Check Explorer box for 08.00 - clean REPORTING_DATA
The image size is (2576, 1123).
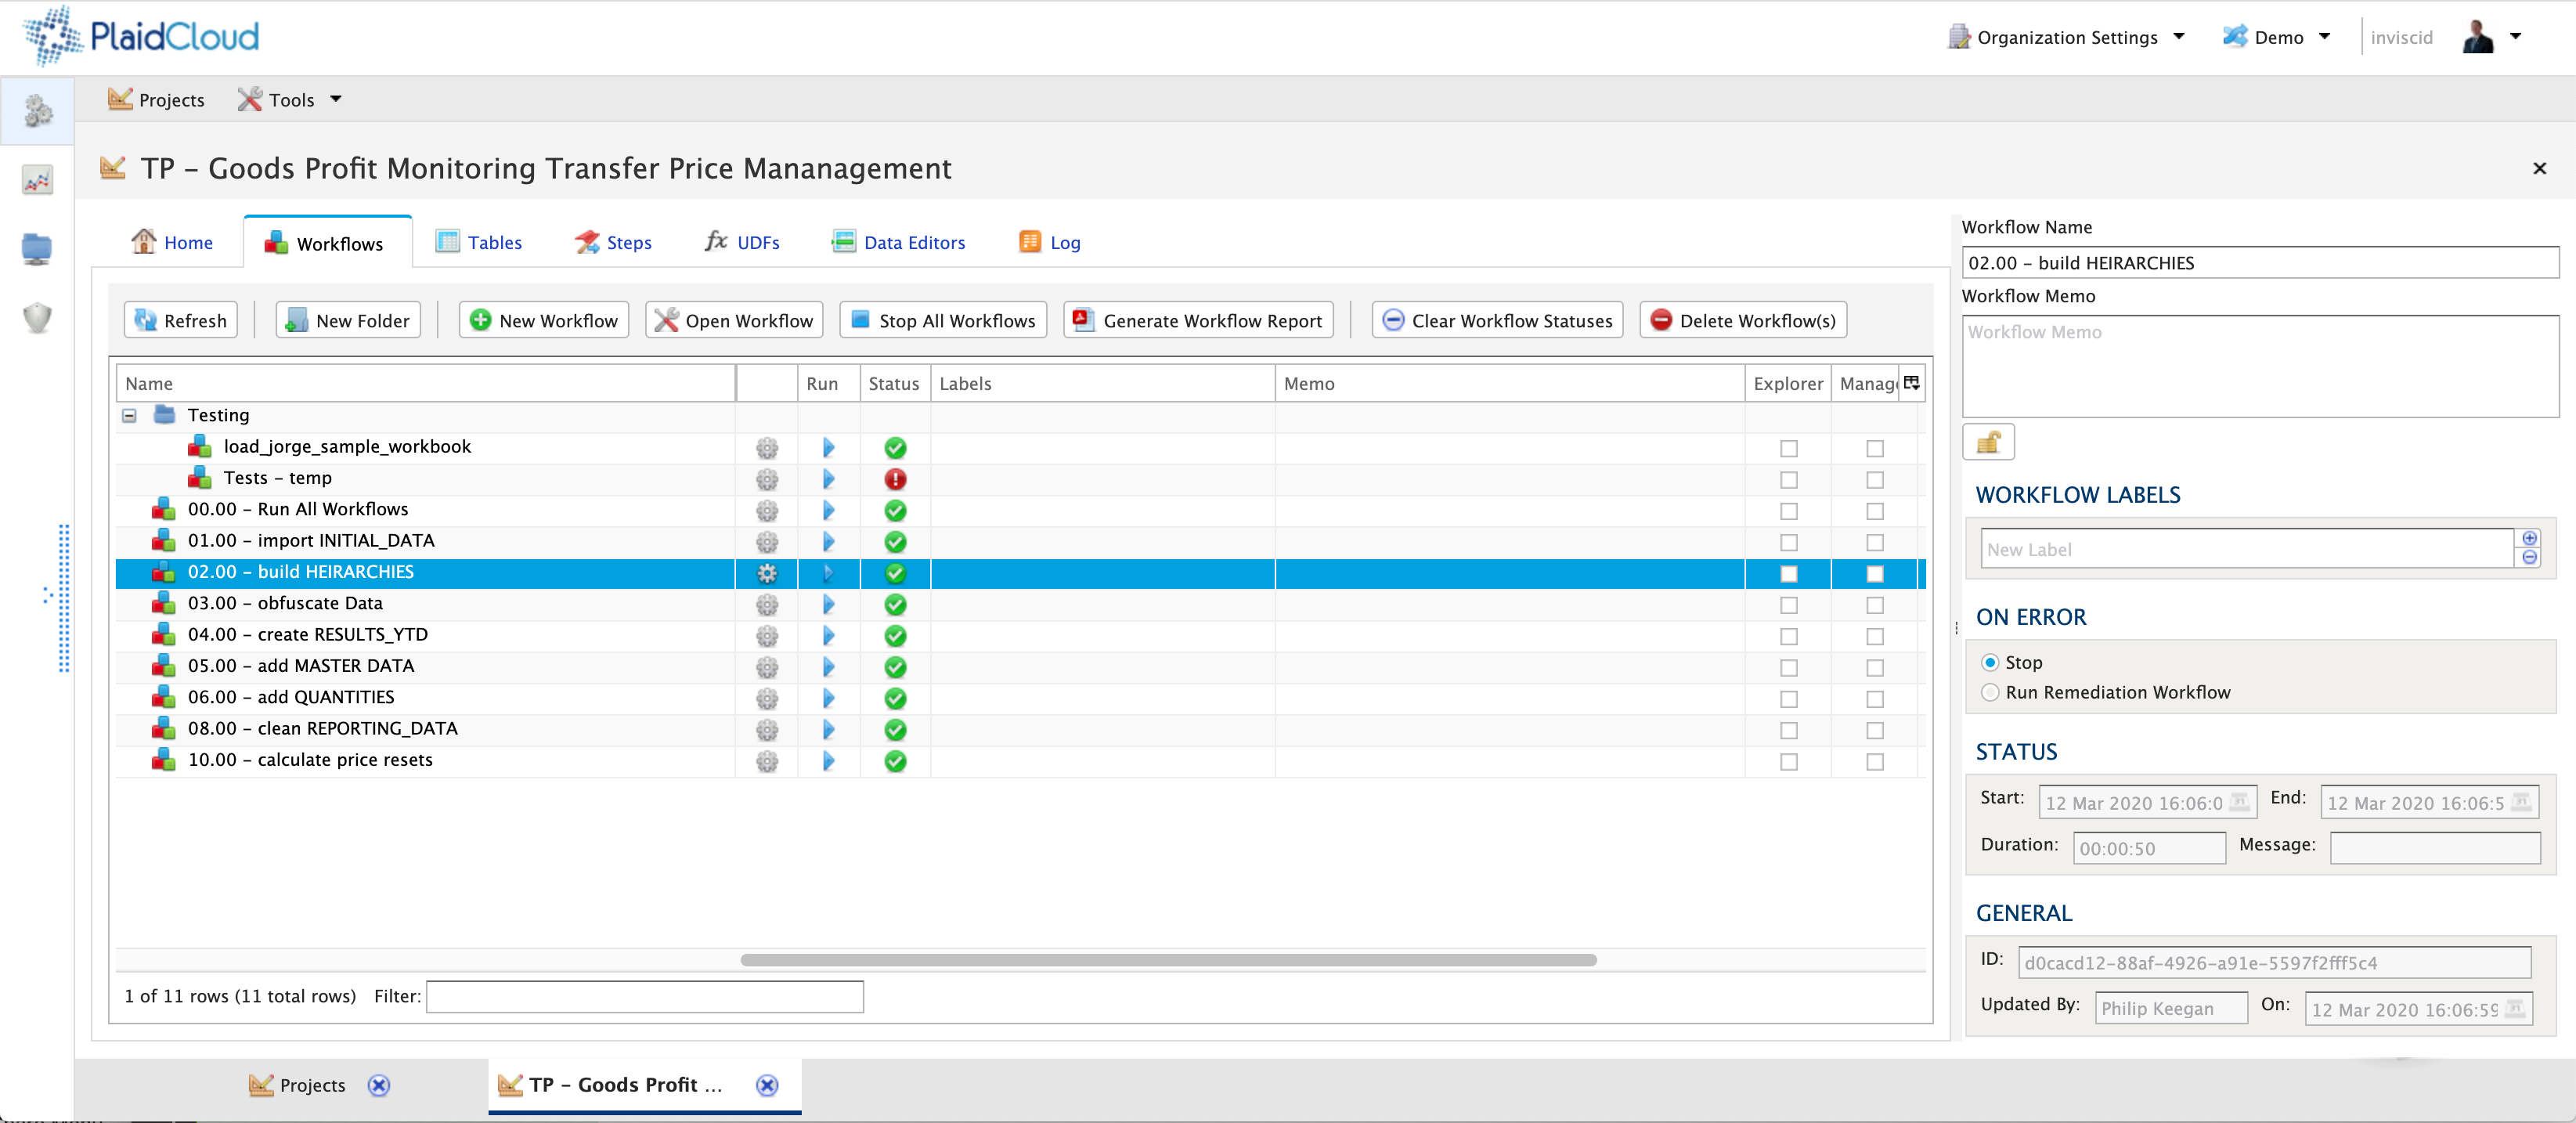1788,730
